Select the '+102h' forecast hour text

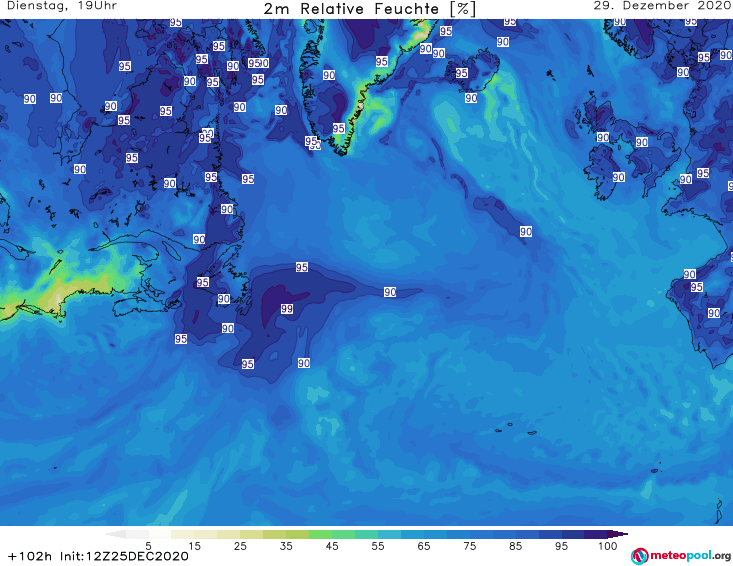[30, 556]
